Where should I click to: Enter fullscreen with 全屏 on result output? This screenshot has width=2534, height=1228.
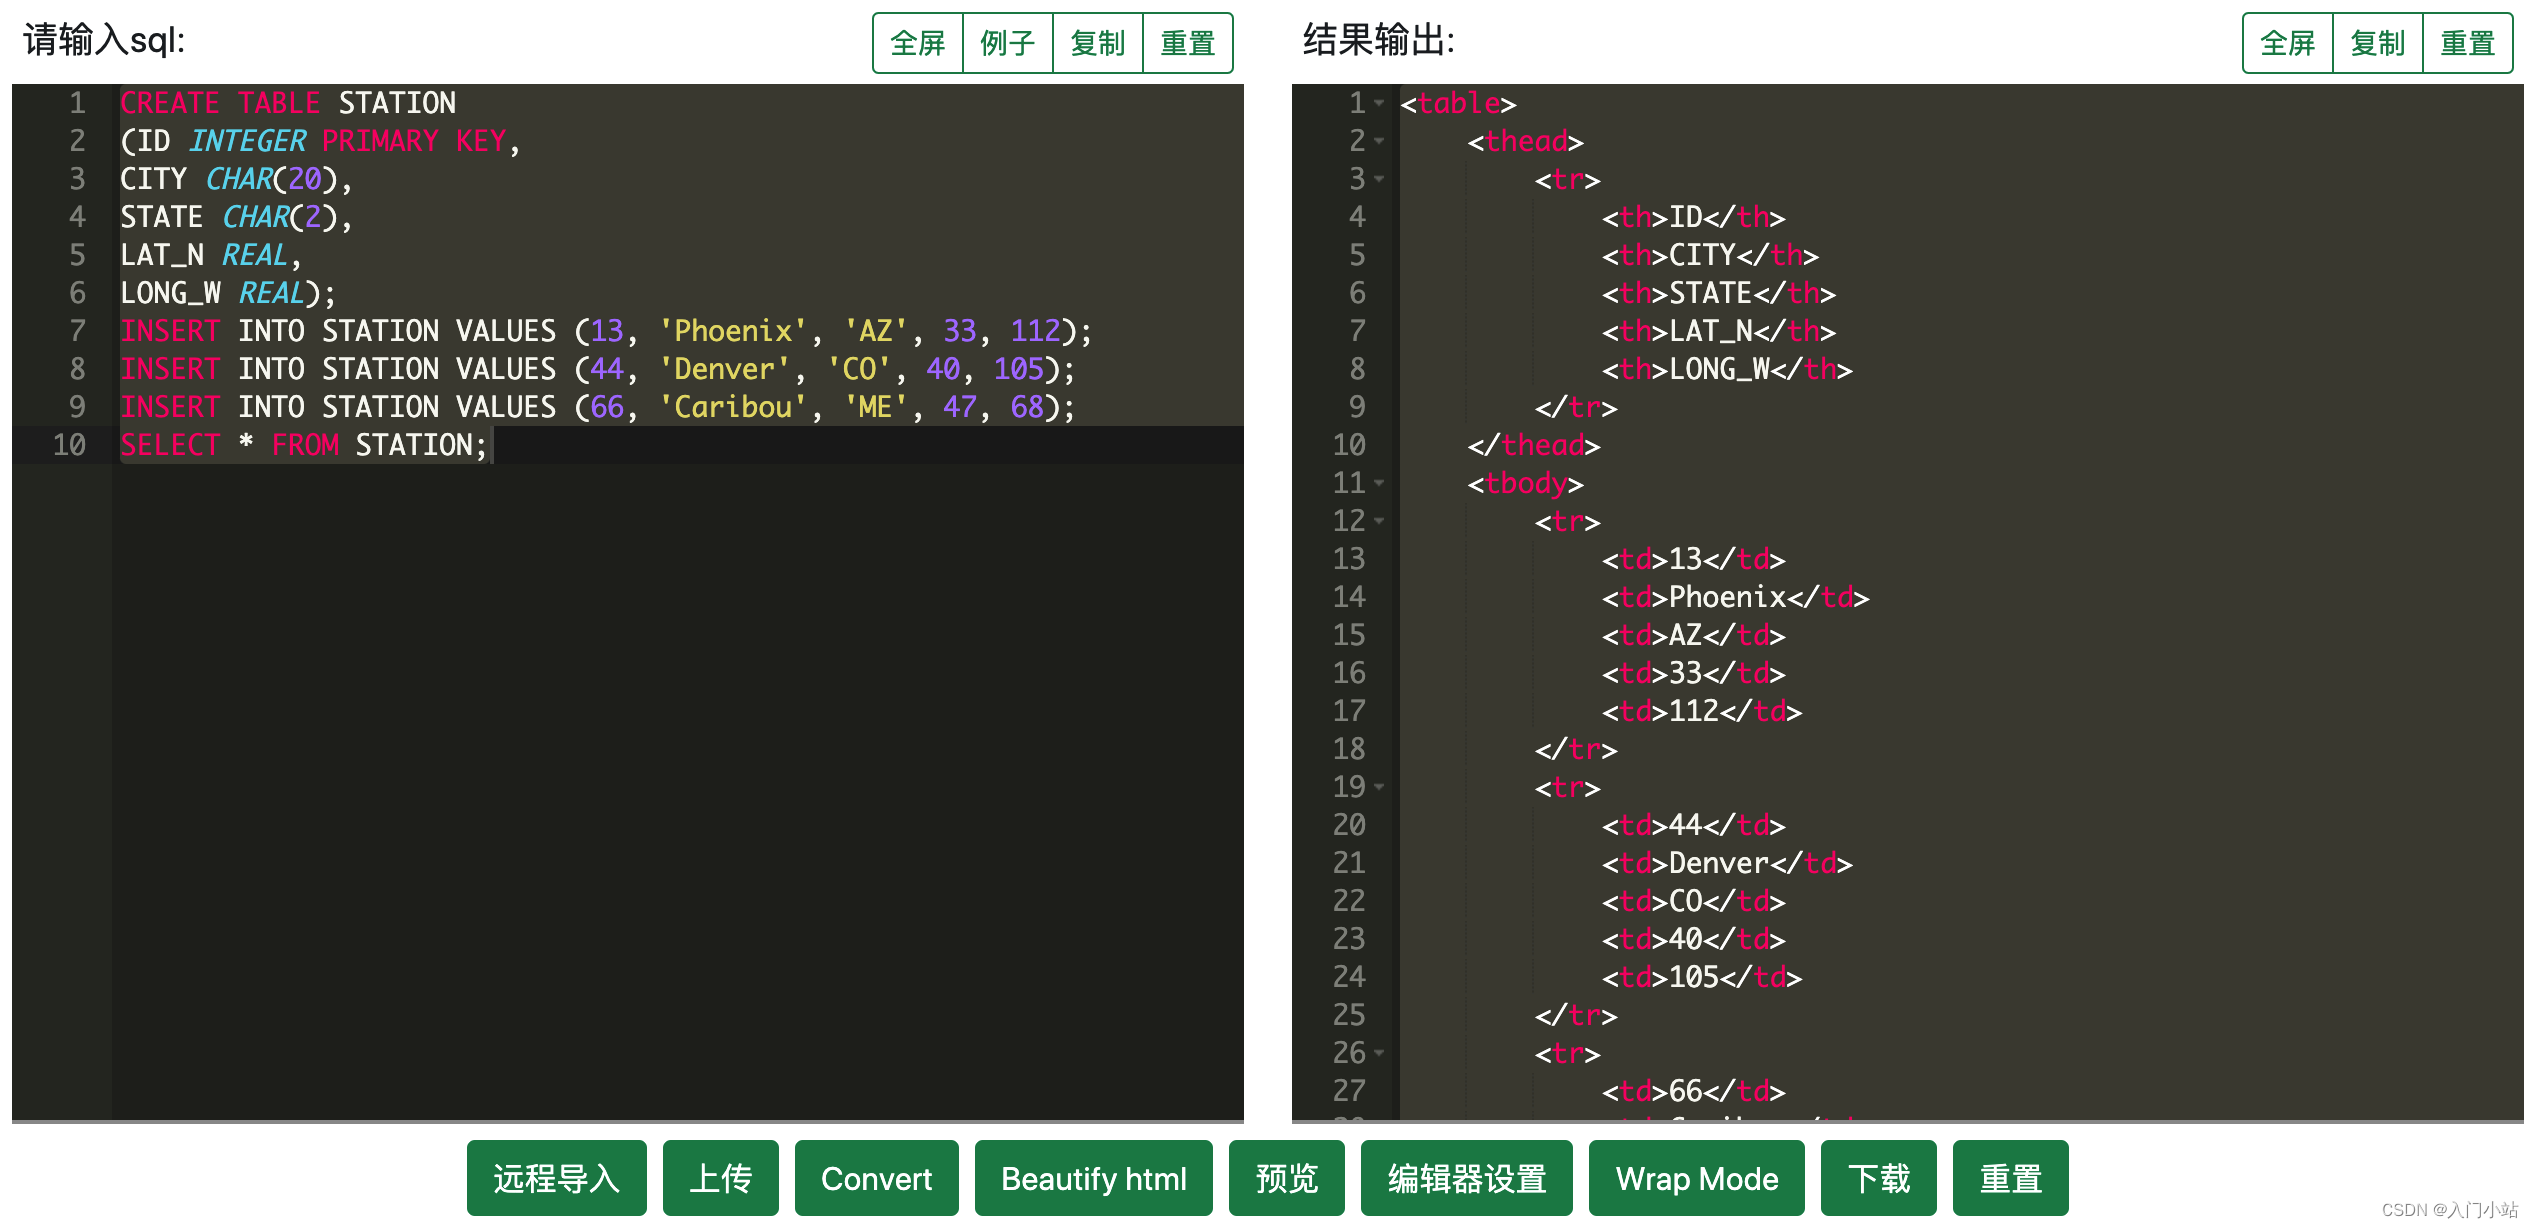pos(2287,43)
